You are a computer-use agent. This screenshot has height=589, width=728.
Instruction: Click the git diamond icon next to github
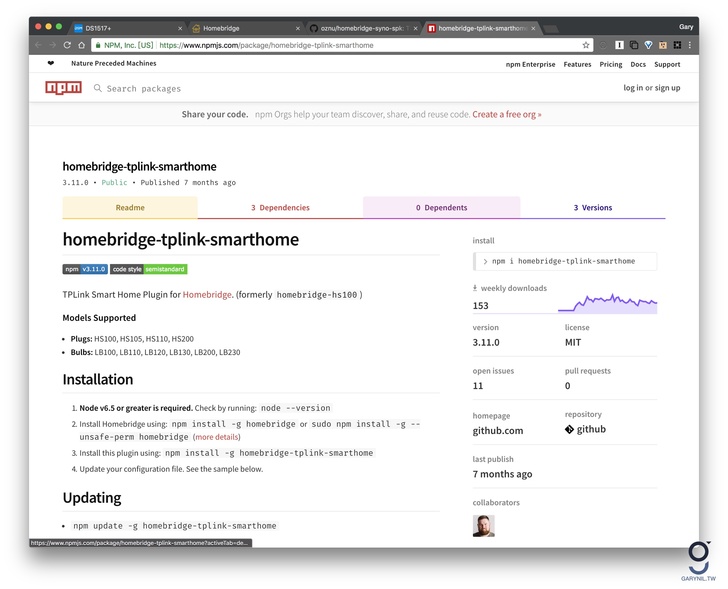click(569, 429)
